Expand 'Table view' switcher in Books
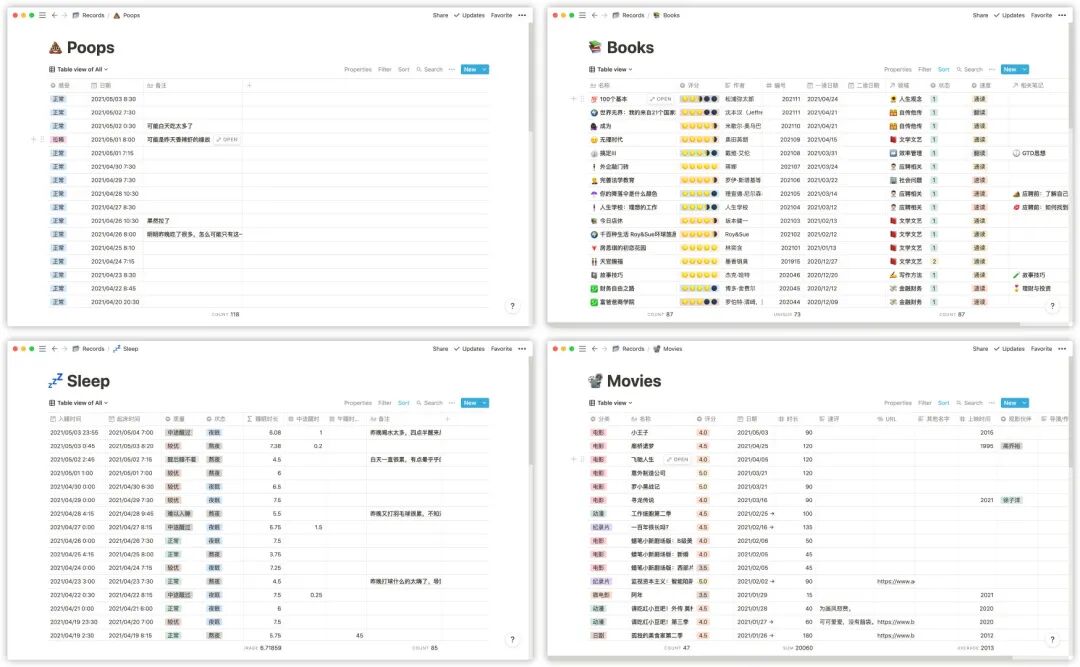Viewport: 1080px width, 667px height. click(610, 70)
